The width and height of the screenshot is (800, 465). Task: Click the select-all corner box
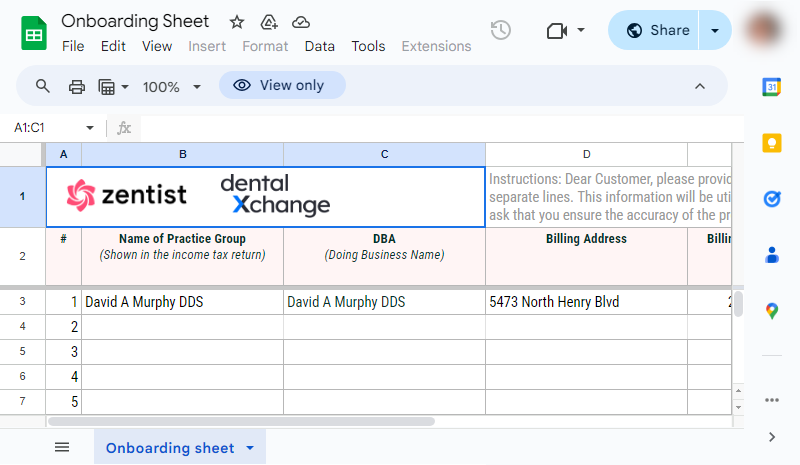click(22, 154)
